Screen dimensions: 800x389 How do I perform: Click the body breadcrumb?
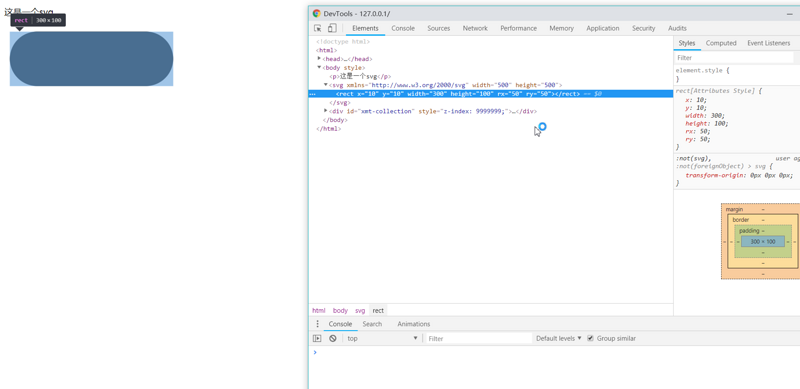(340, 310)
